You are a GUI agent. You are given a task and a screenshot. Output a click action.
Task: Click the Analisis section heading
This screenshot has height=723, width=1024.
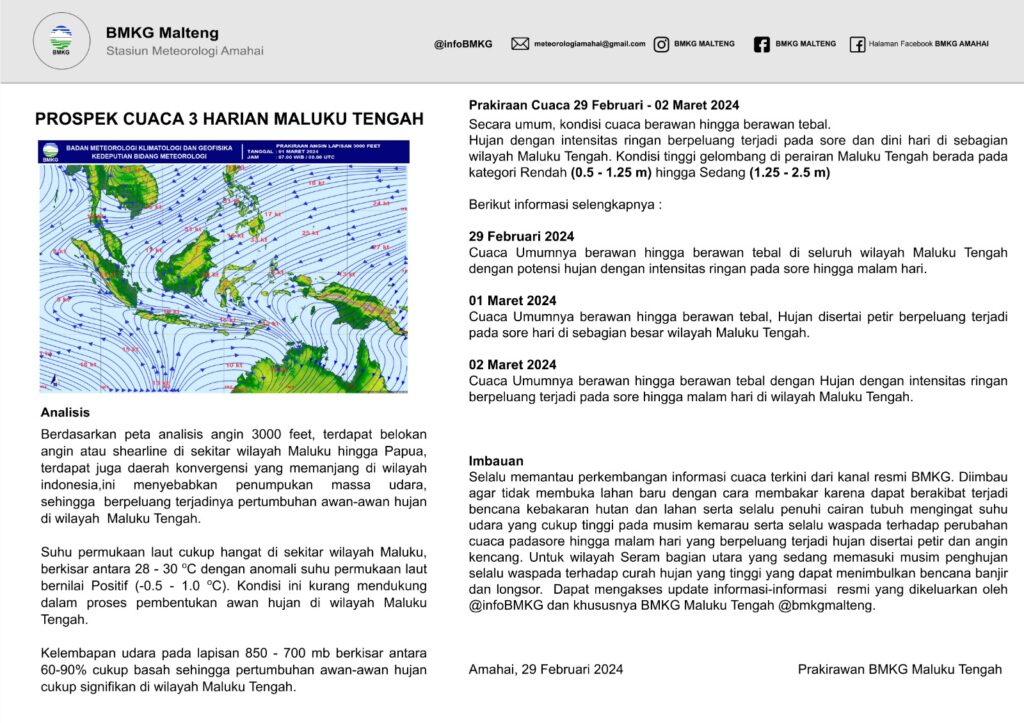[x=65, y=412]
